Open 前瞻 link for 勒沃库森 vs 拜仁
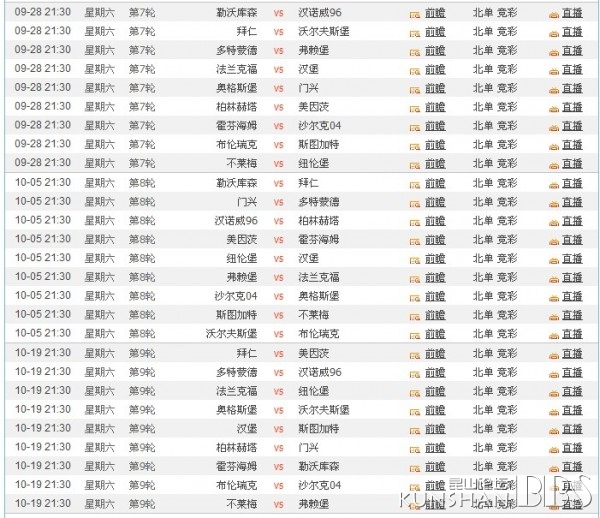The height and width of the screenshot is (518, 600). (x=435, y=183)
